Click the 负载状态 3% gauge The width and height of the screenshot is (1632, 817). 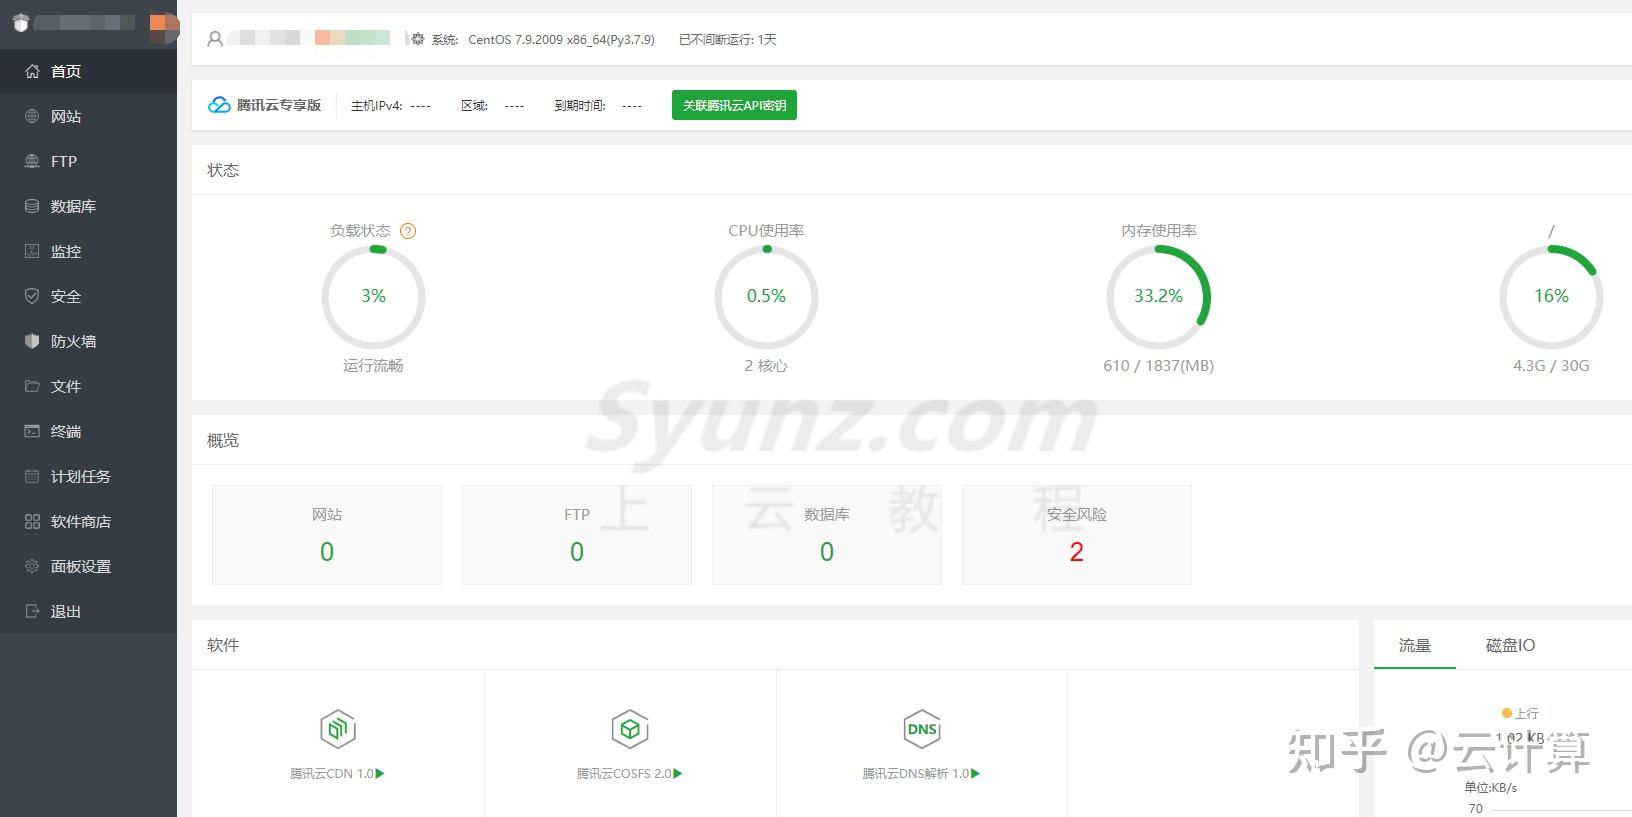373,297
